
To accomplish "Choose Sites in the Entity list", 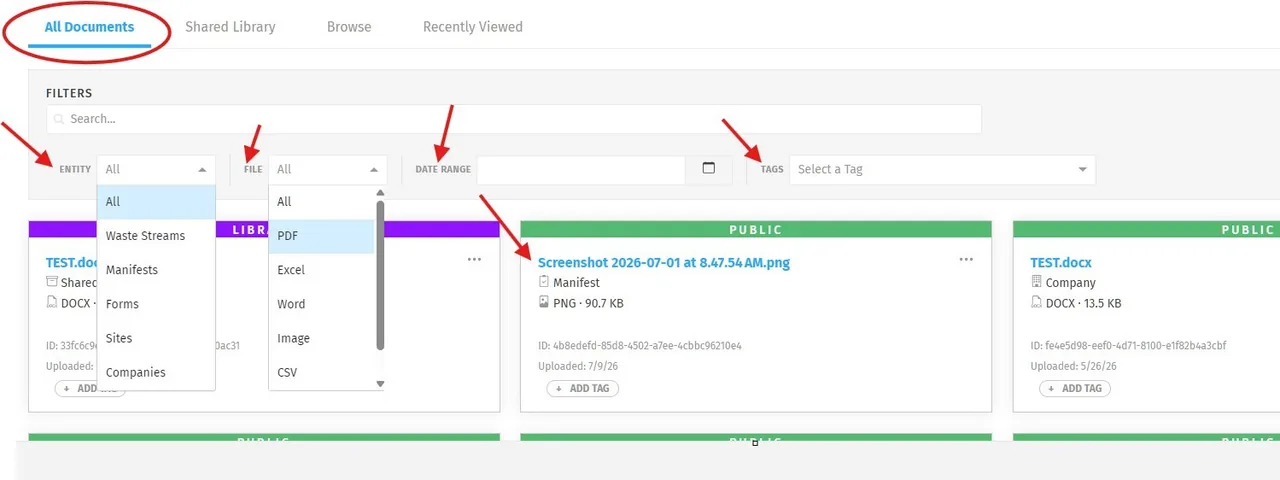I will (x=156, y=338).
